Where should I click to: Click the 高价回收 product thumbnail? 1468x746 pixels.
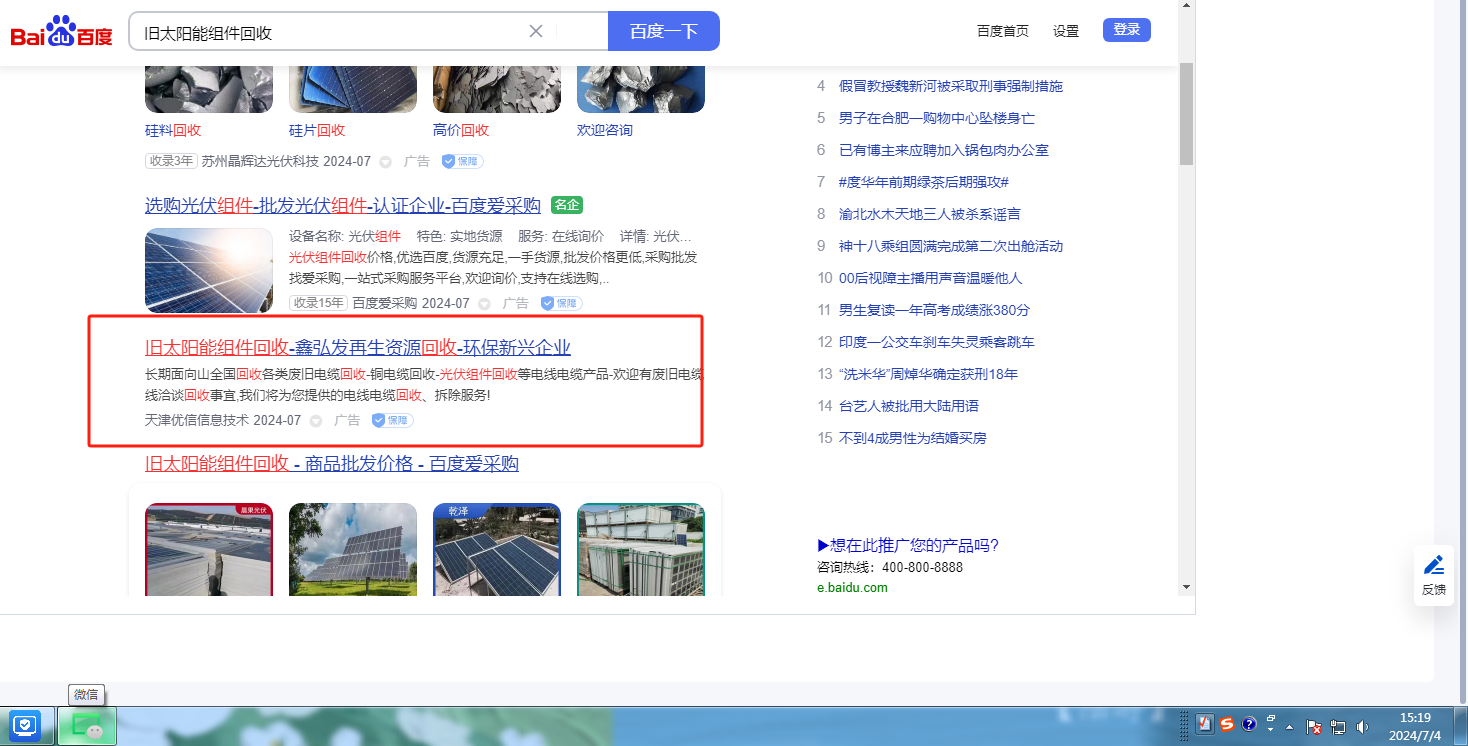(x=497, y=89)
